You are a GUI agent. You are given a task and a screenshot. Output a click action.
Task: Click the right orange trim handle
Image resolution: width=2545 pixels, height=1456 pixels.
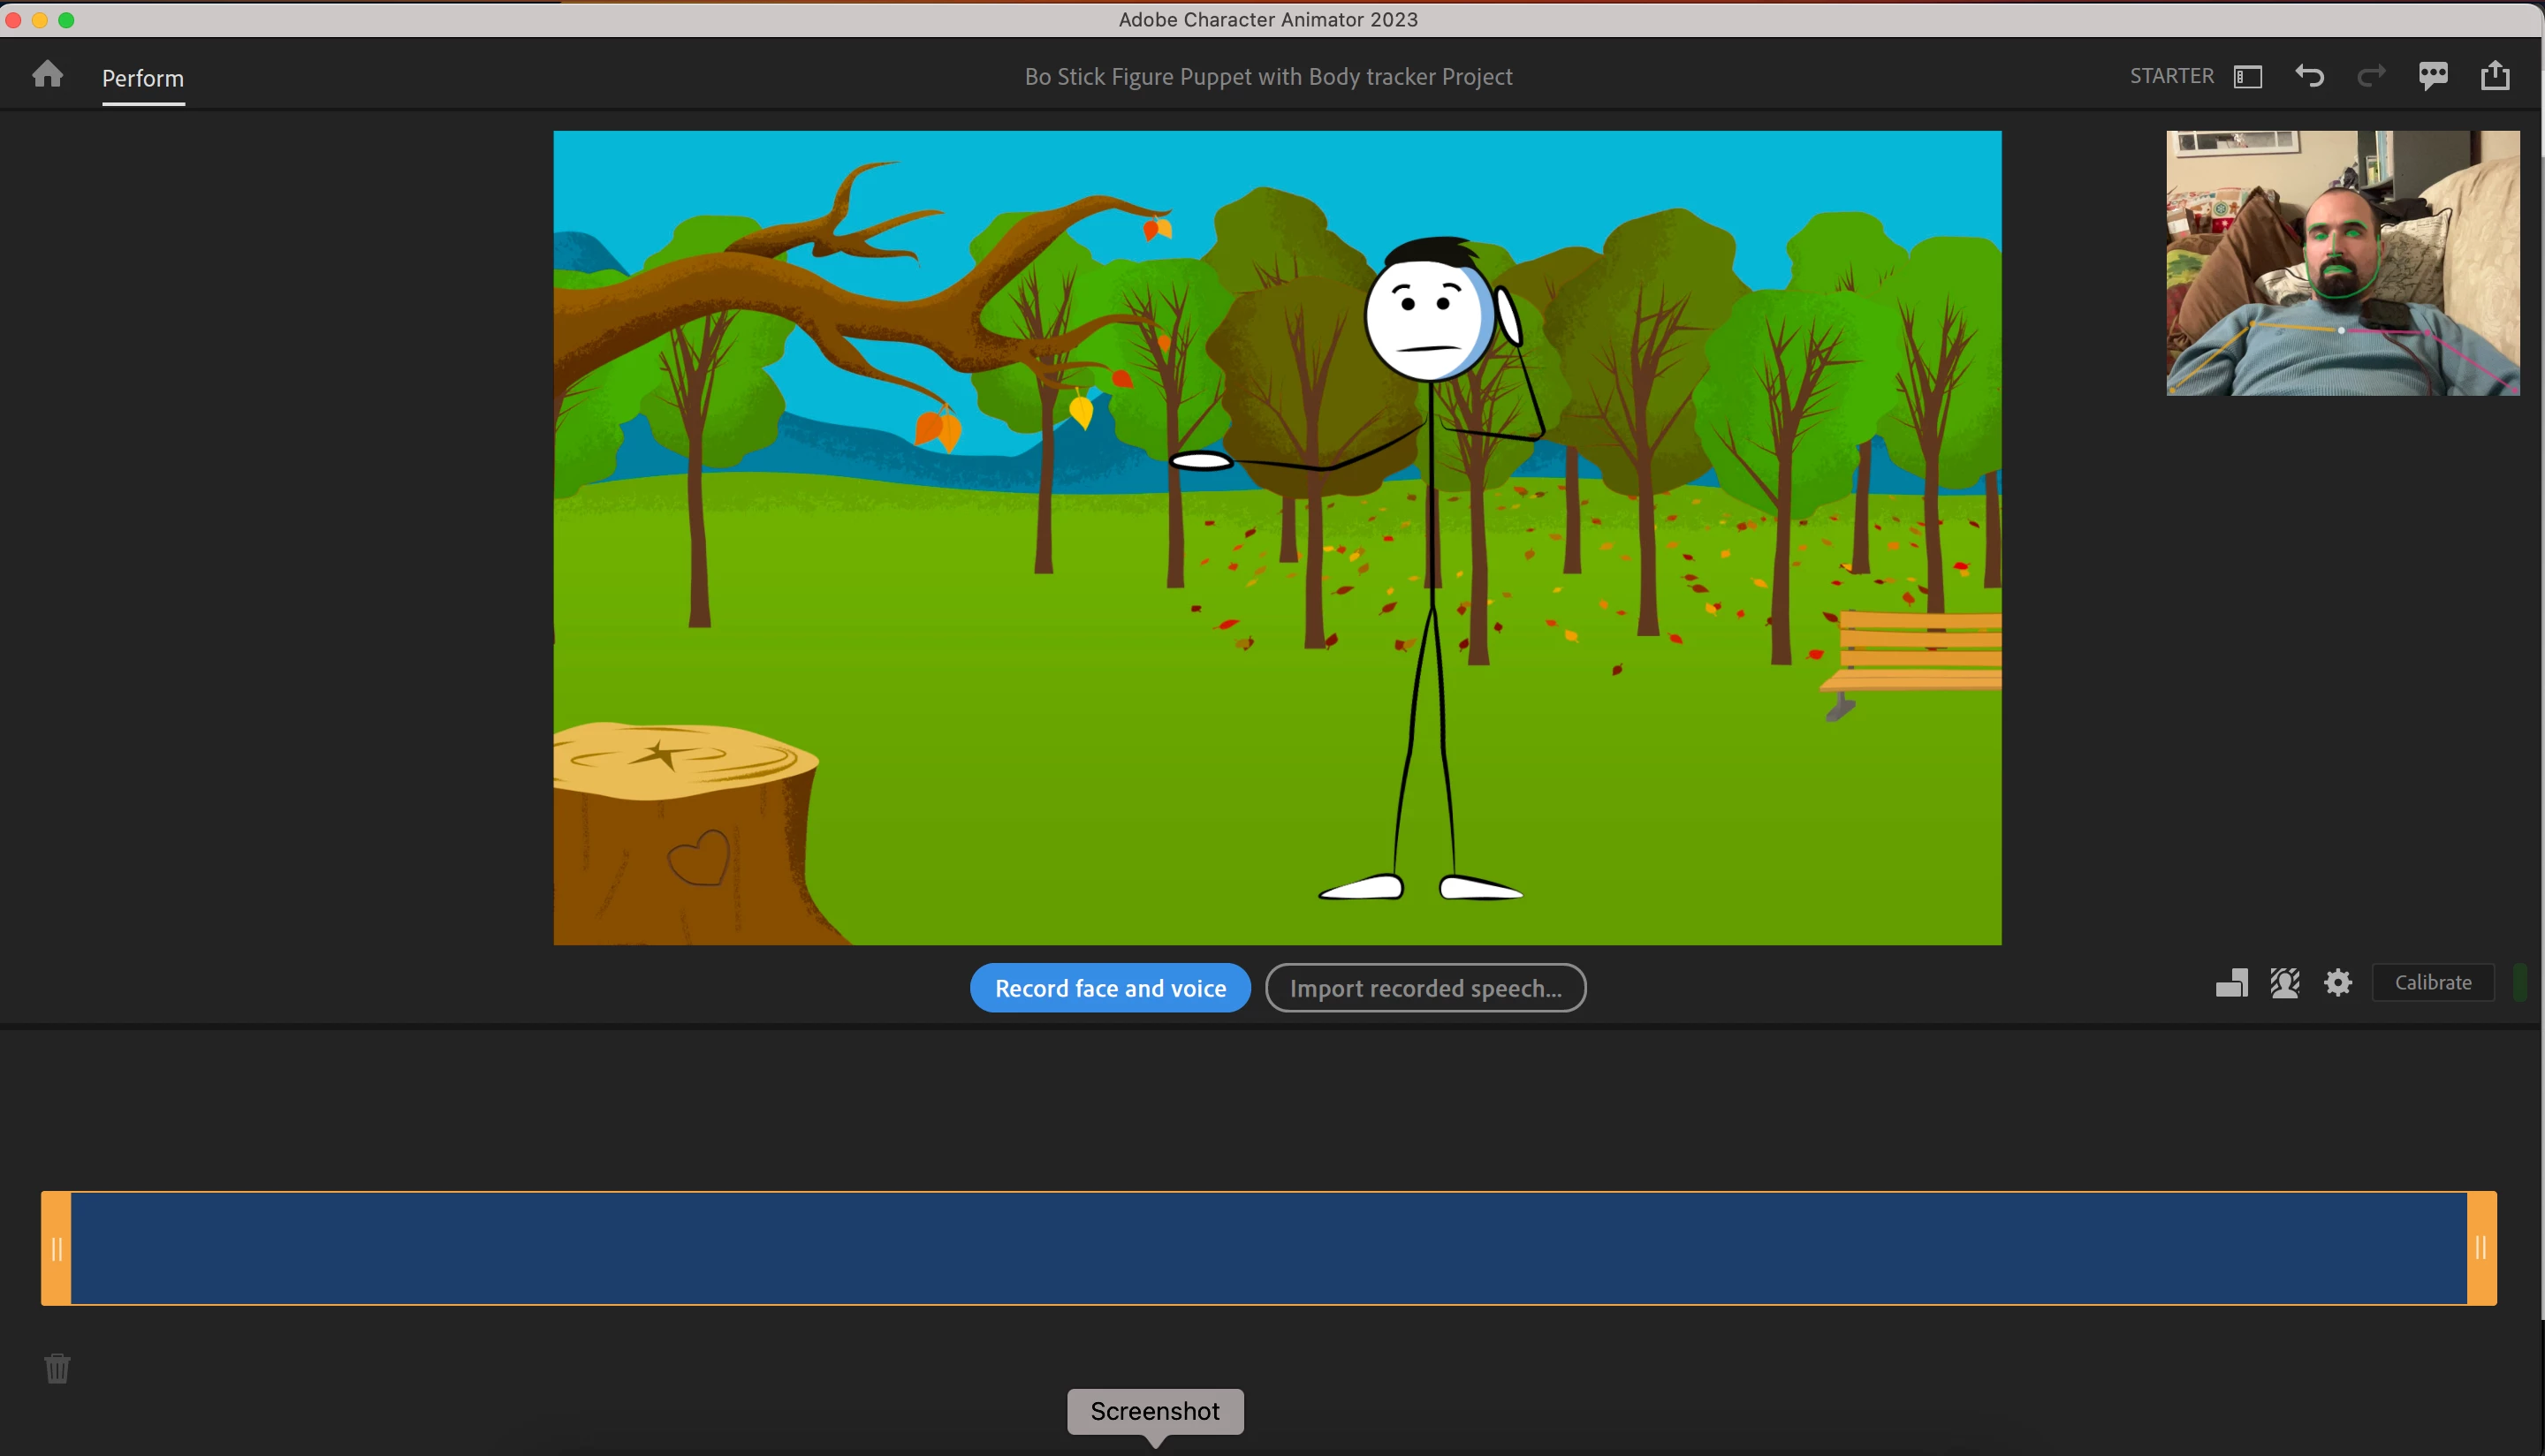click(x=2481, y=1248)
